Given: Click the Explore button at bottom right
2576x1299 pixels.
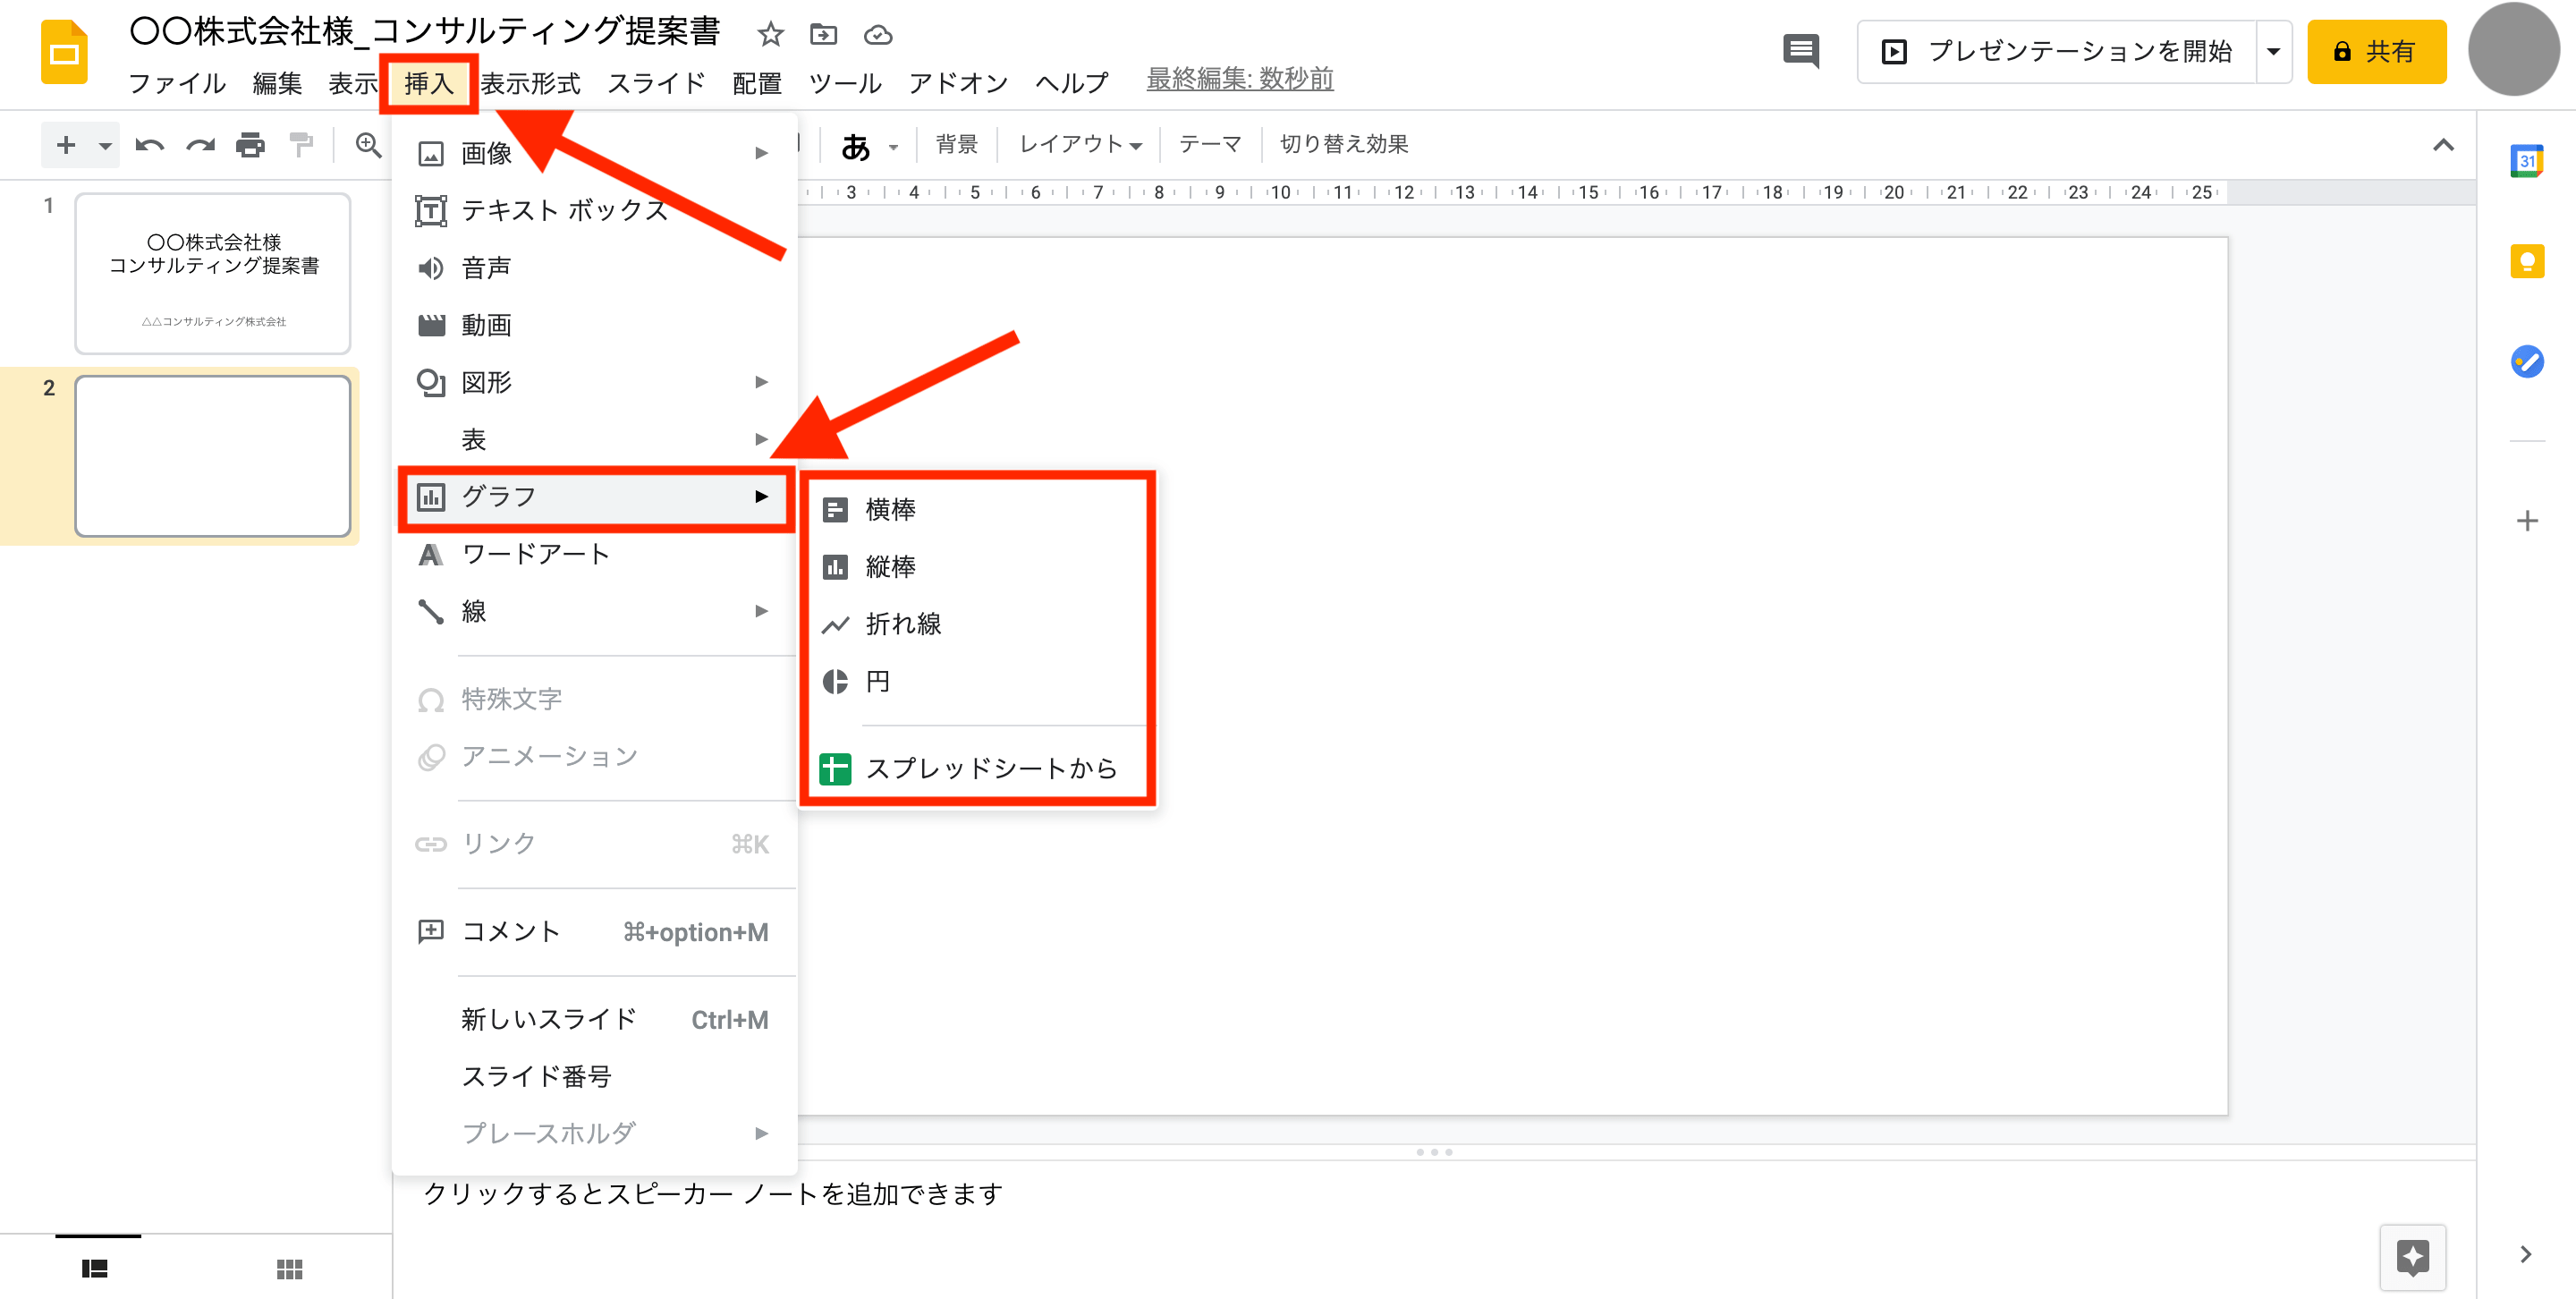Looking at the screenshot, I should click(x=2412, y=1257).
